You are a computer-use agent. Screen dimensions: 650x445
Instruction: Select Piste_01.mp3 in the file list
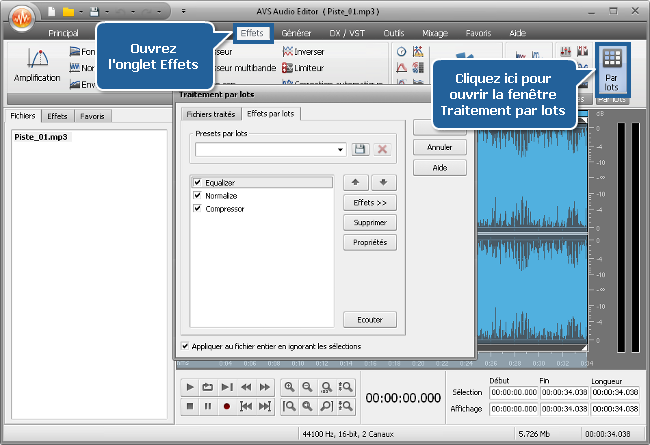[41, 137]
